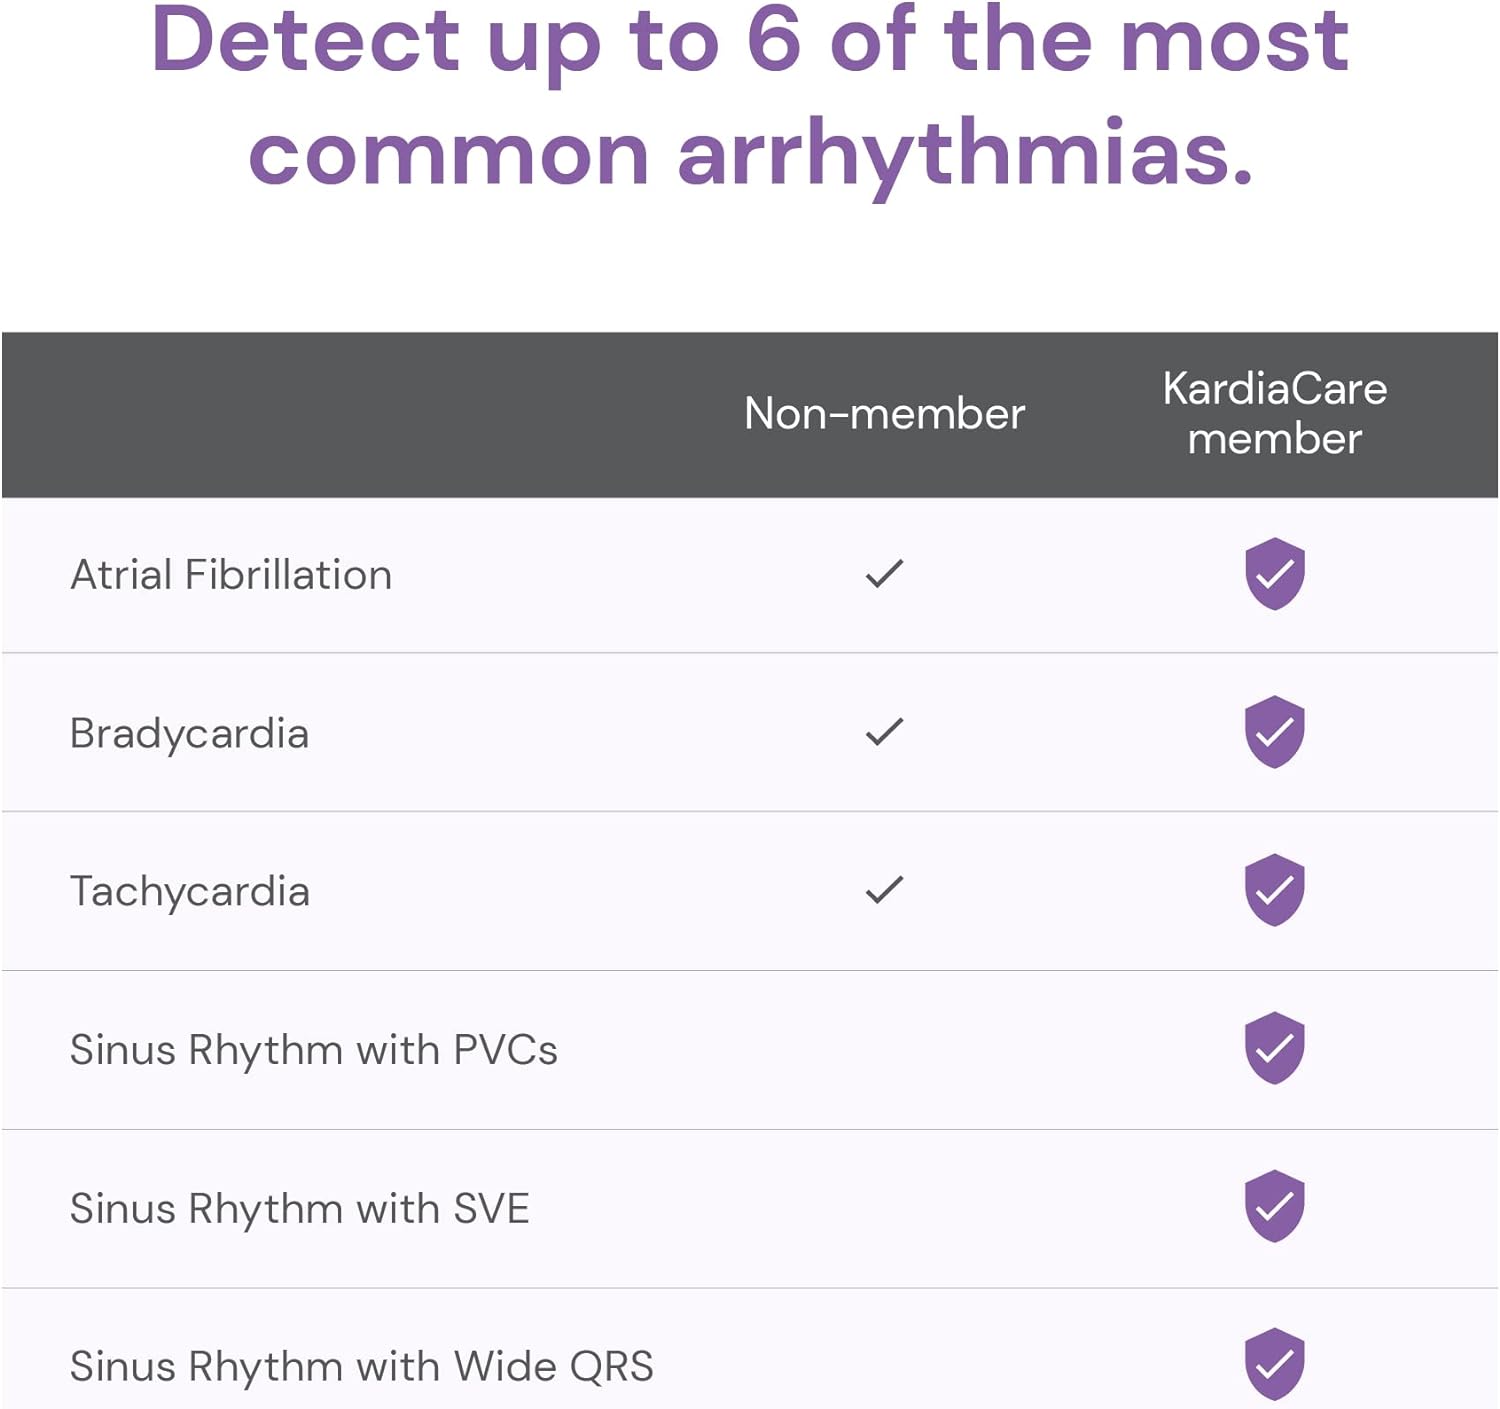Click the Sinus Rhythm with PVCs label
The height and width of the screenshot is (1409, 1500).
click(x=313, y=1050)
